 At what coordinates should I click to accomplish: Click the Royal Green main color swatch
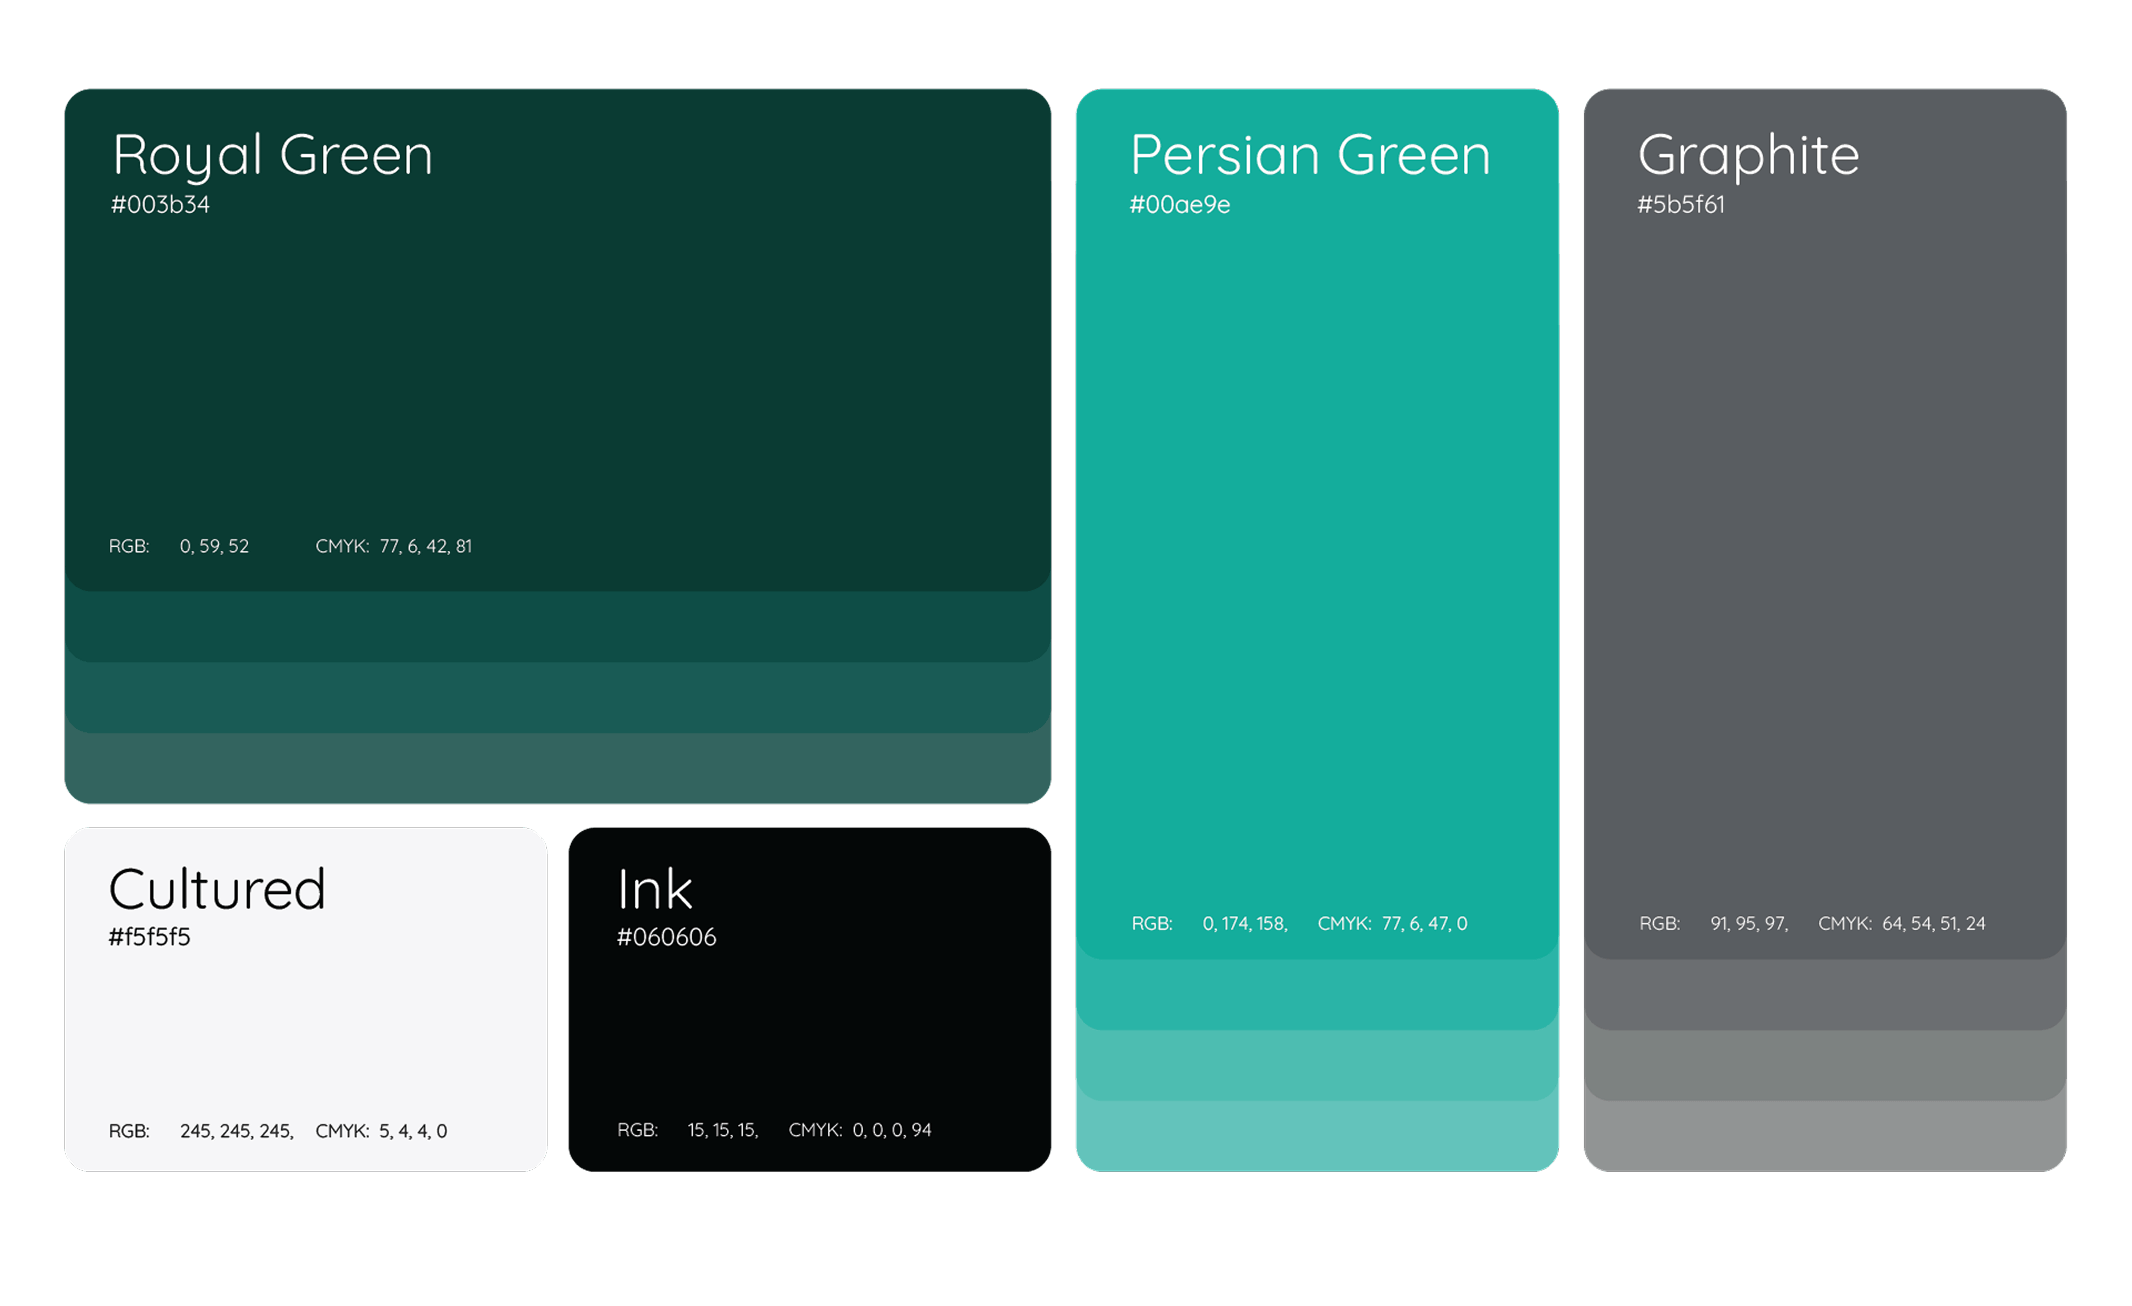coord(557,340)
